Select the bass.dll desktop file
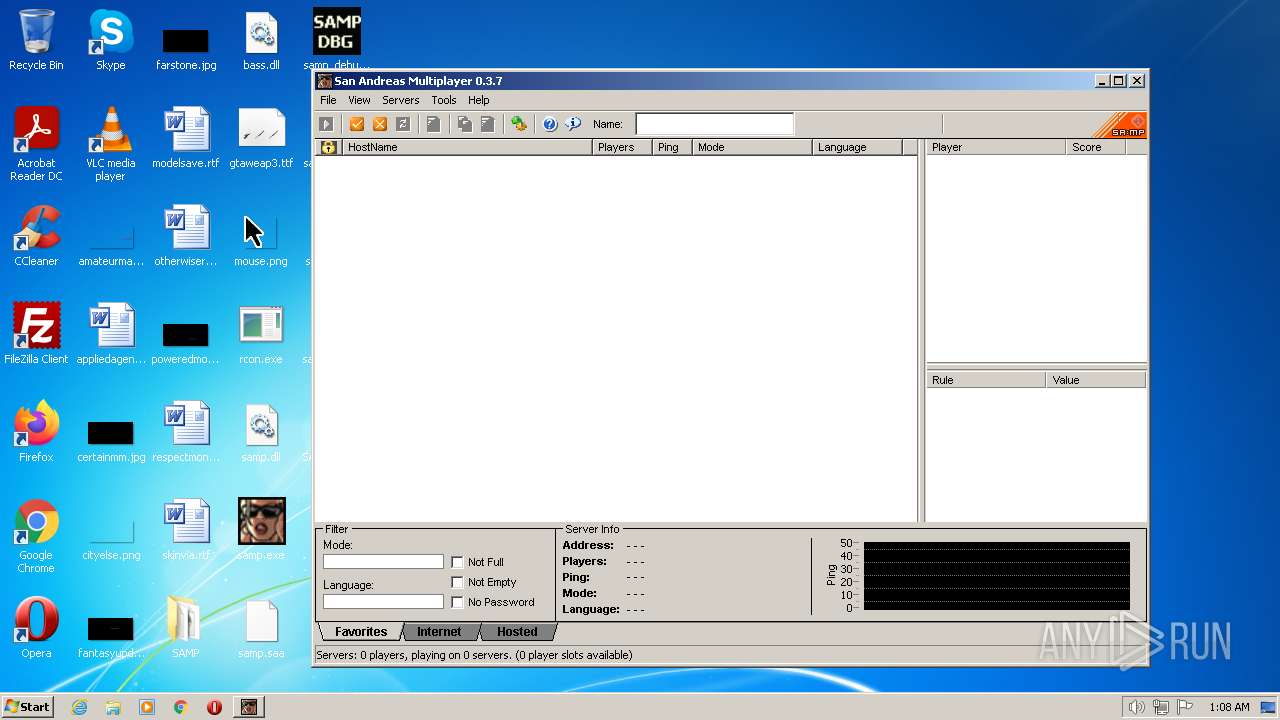The width and height of the screenshot is (1280, 720). click(261, 39)
